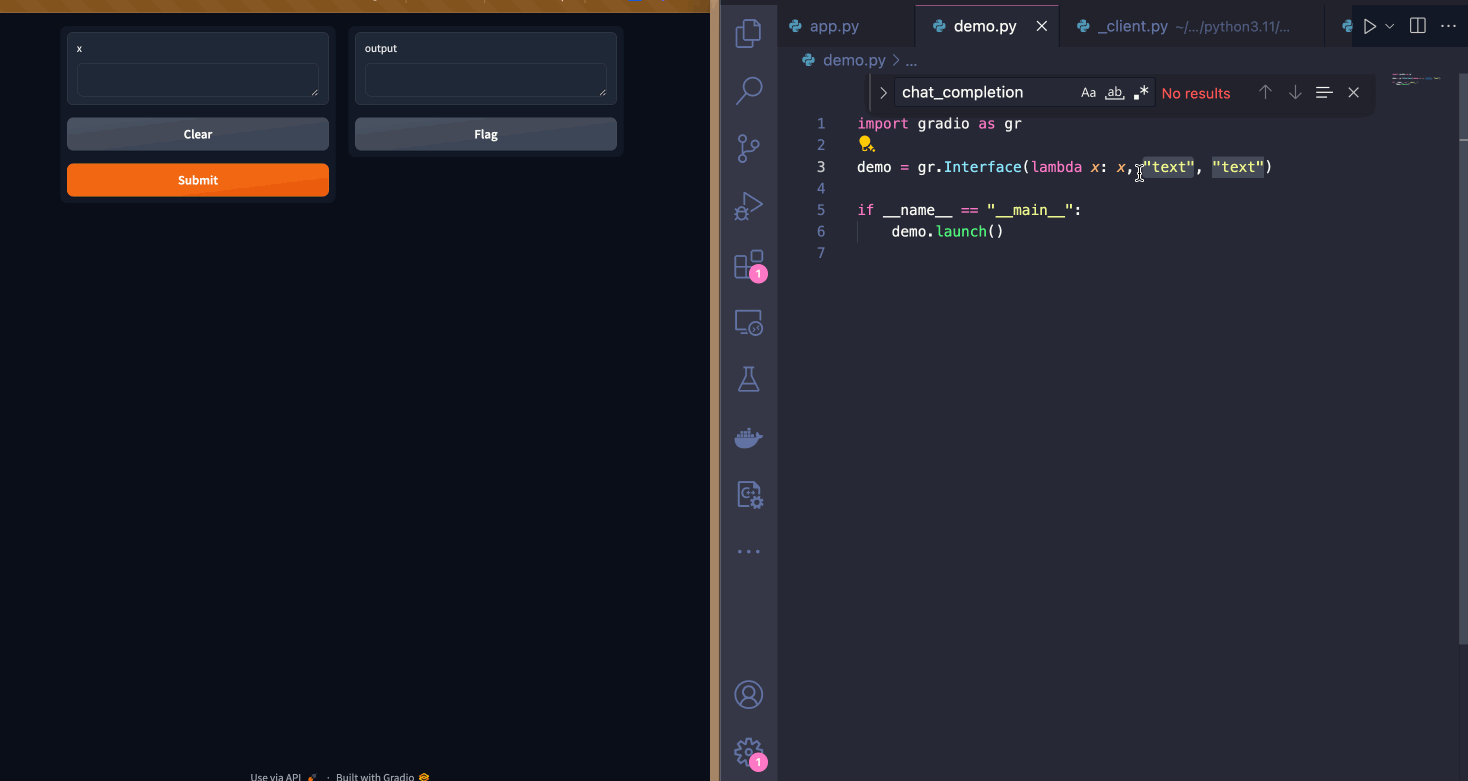Open the Testing flask view

748,379
